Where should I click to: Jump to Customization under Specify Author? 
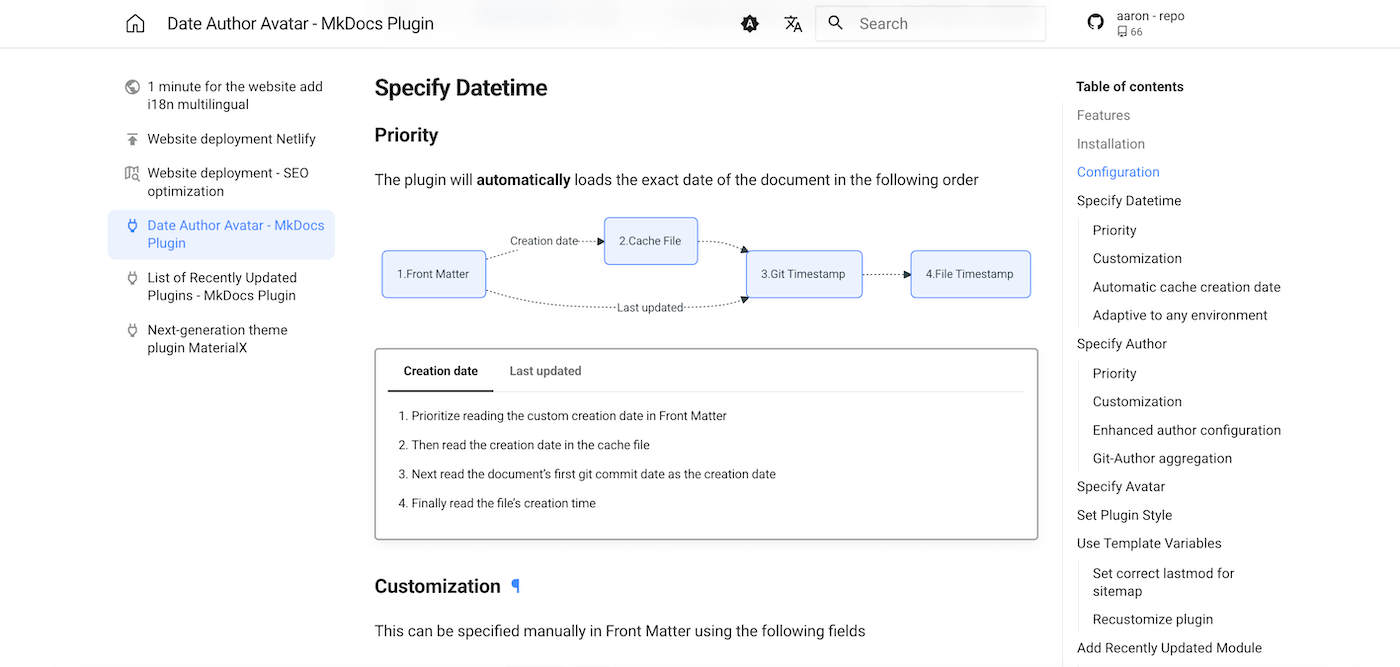tap(1137, 401)
